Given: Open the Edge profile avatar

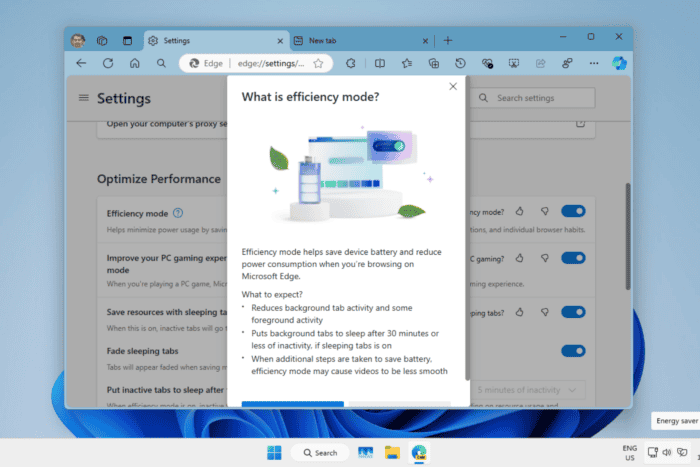Looking at the screenshot, I should (78, 41).
